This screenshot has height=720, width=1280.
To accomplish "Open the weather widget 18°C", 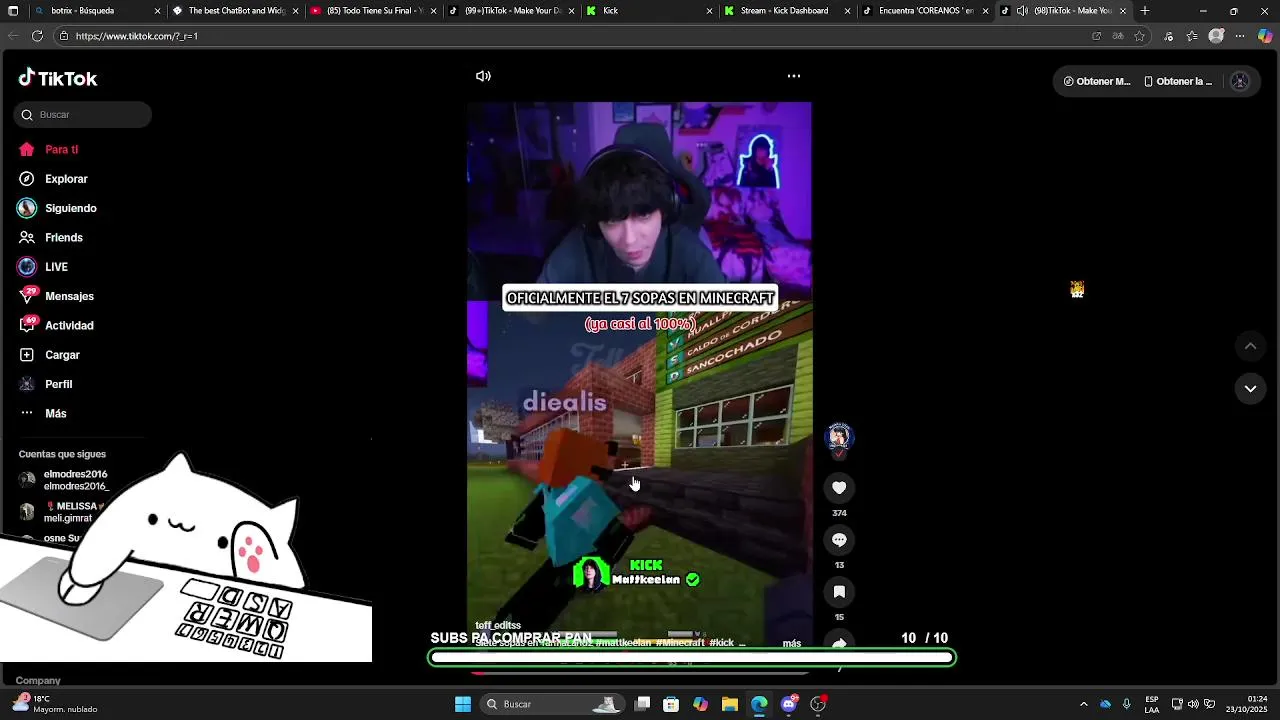I will [55, 705].
